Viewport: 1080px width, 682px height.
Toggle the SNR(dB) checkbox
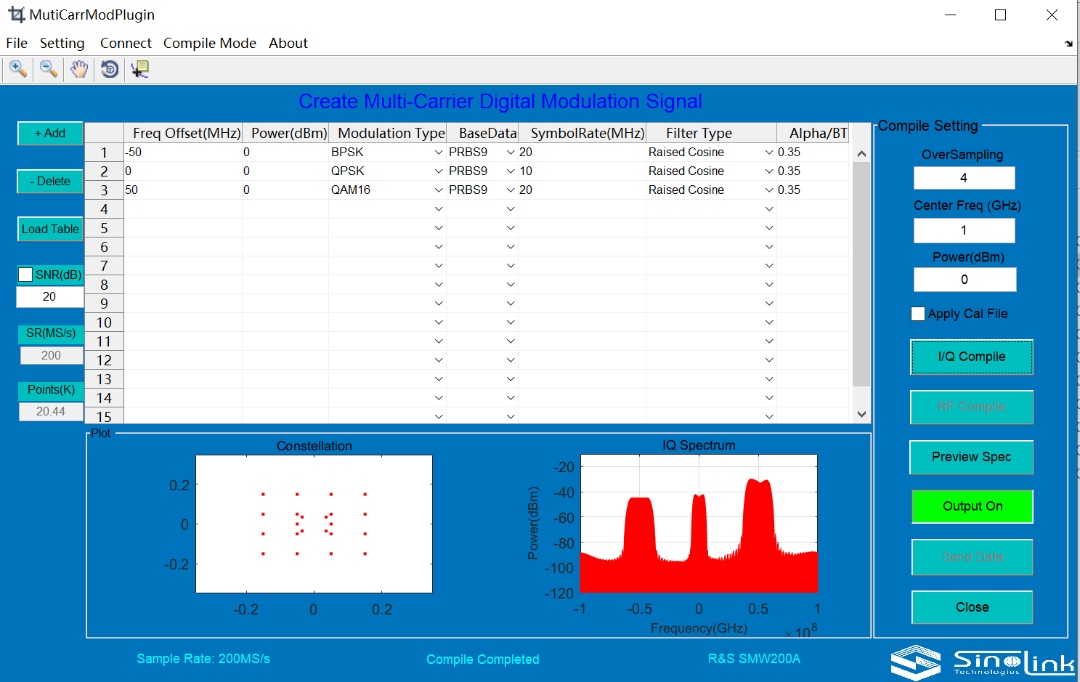tap(25, 275)
